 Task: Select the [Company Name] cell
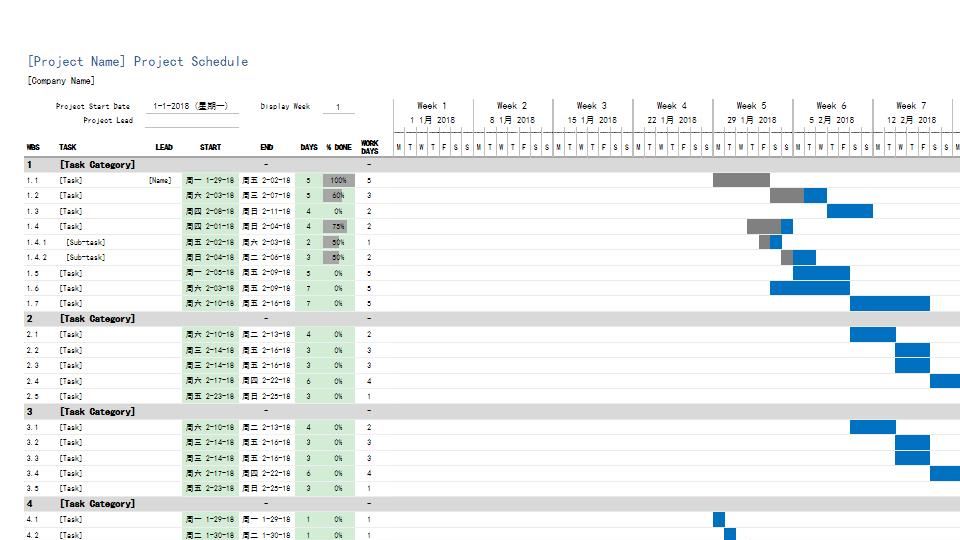tap(61, 81)
